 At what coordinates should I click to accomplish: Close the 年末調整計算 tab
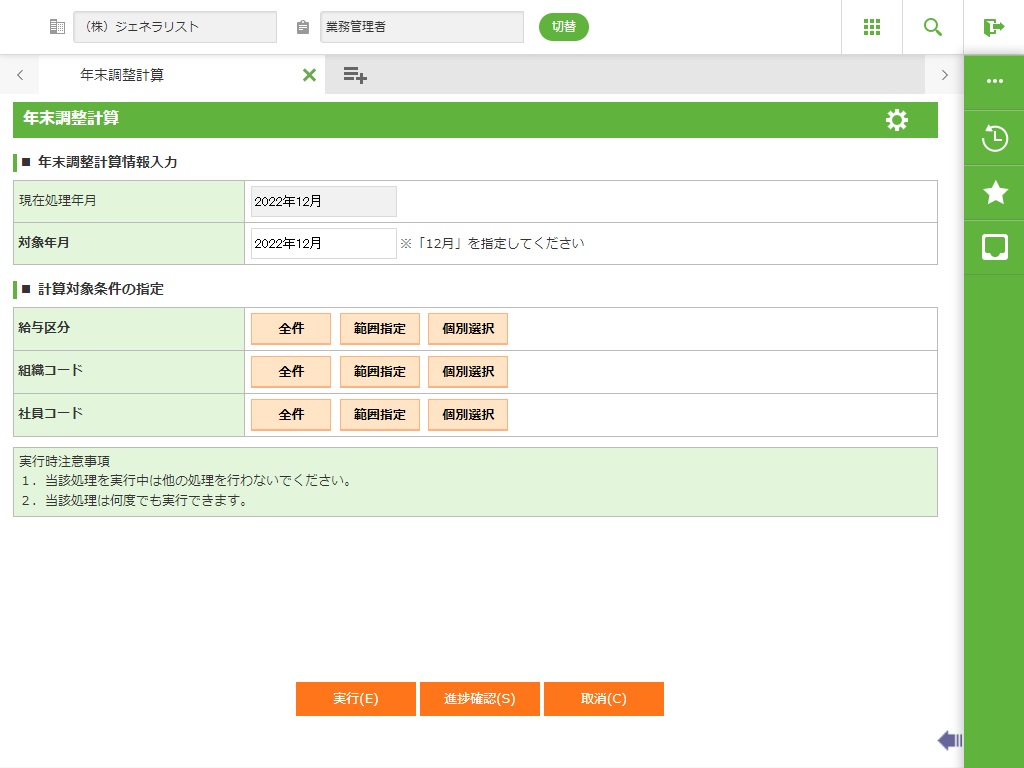pos(309,75)
